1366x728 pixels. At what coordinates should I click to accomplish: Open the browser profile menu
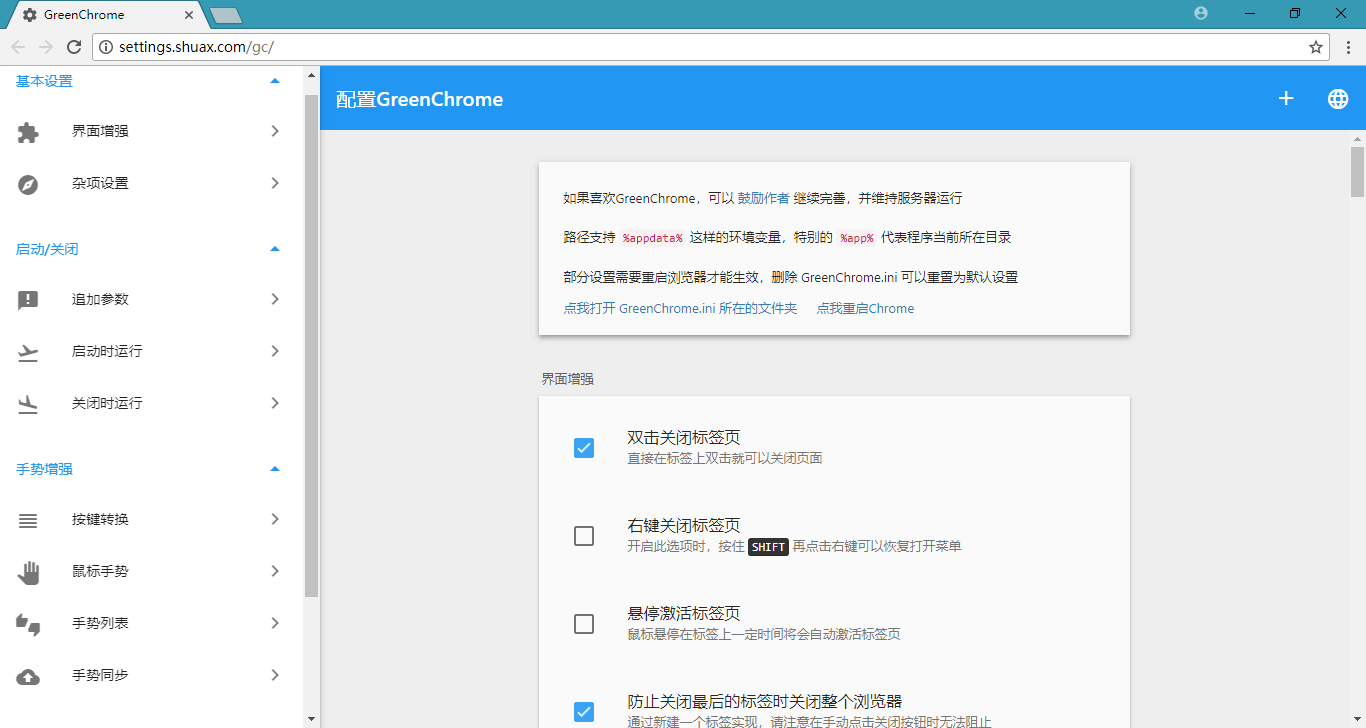(x=1199, y=14)
